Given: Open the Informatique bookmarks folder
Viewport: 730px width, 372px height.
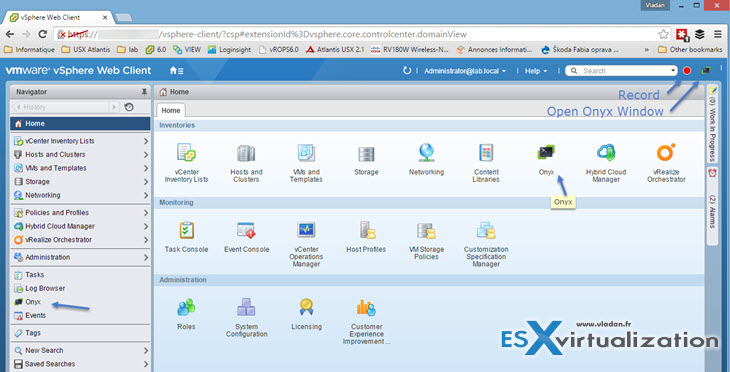Looking at the screenshot, I should click(x=29, y=49).
